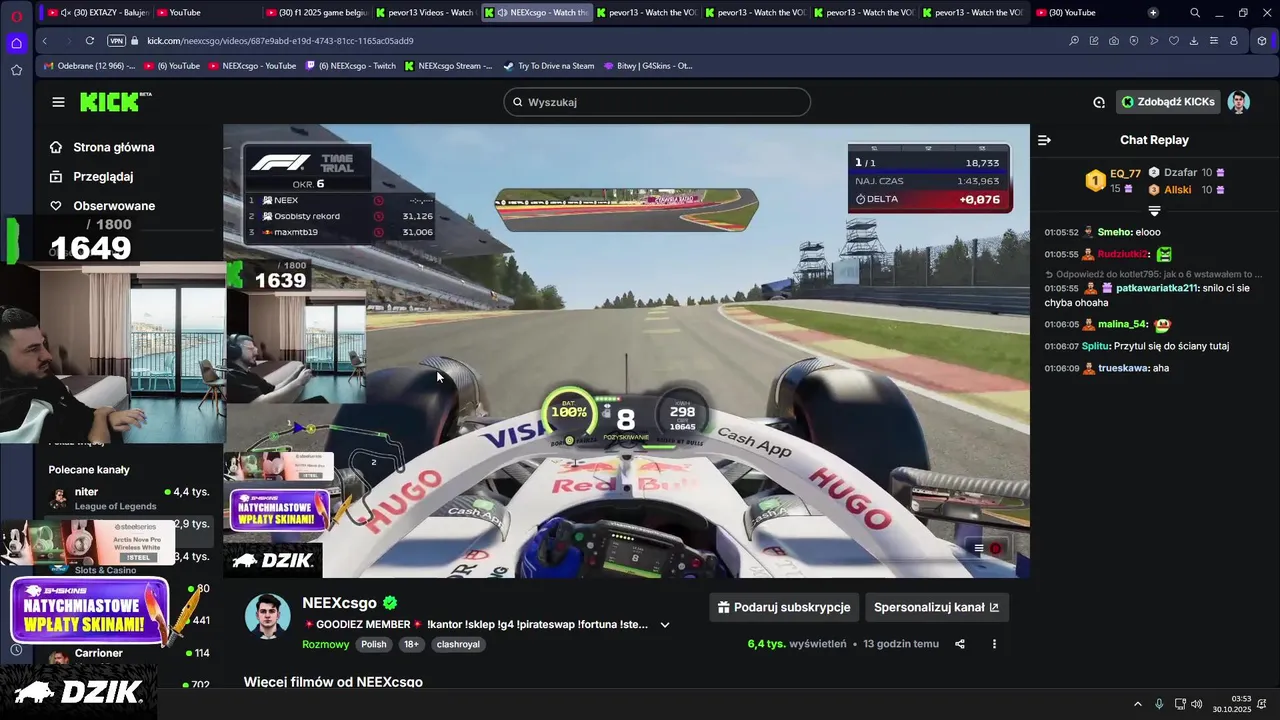Click the clashroyal tag
The image size is (1280, 720).
(458, 645)
